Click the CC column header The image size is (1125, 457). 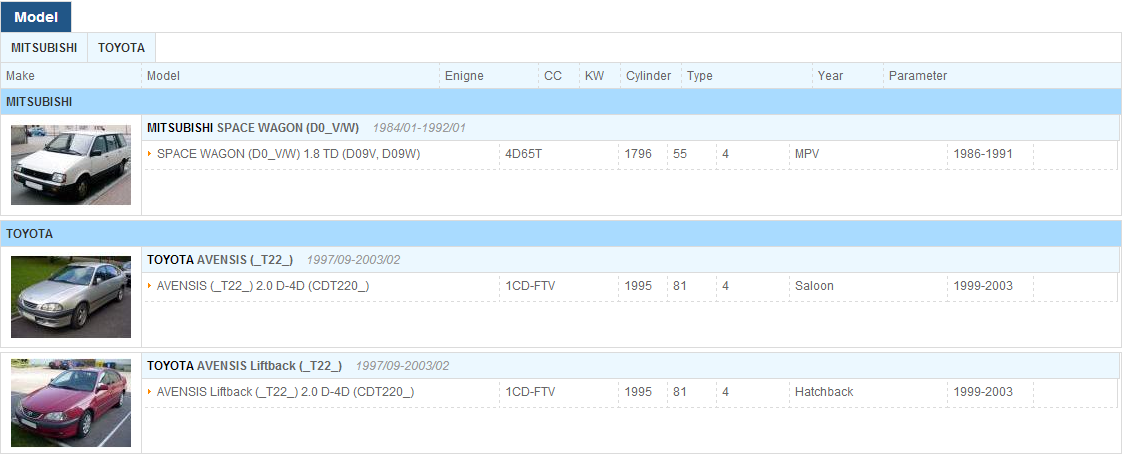[553, 76]
